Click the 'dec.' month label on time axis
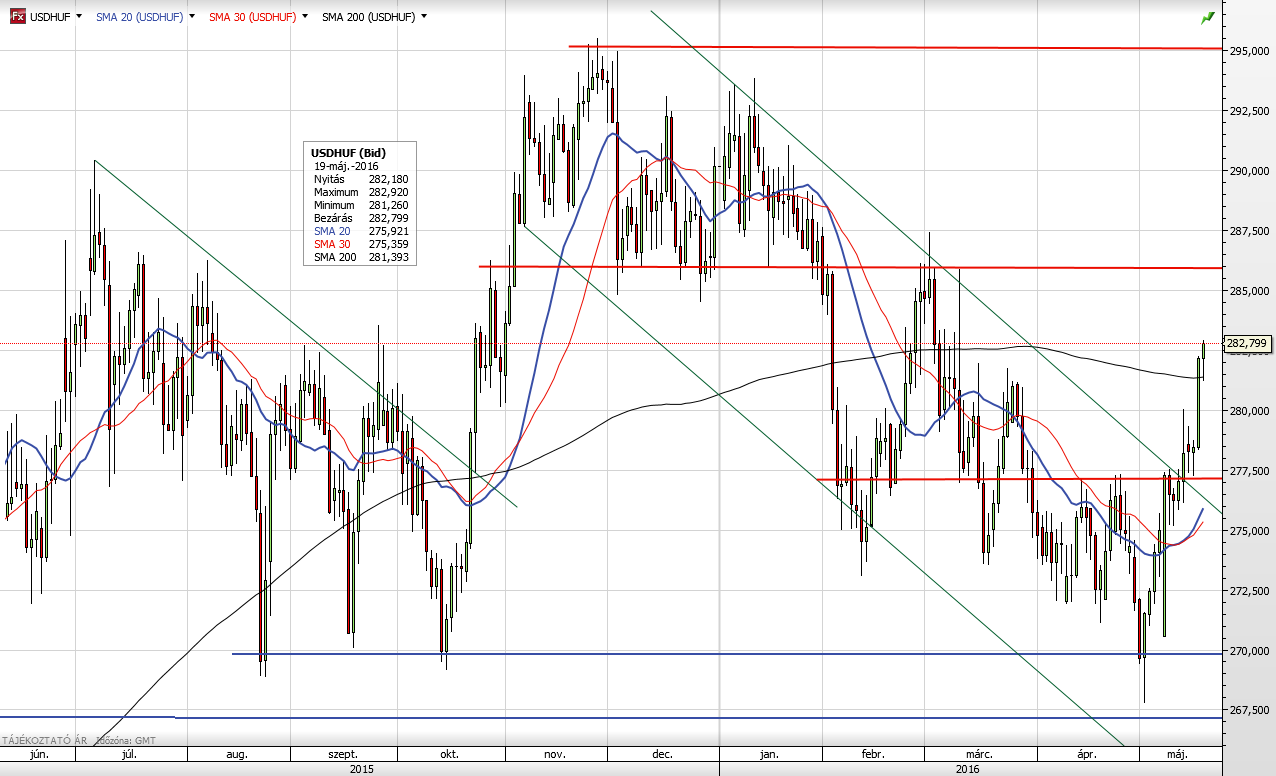The image size is (1276, 776). point(663,754)
